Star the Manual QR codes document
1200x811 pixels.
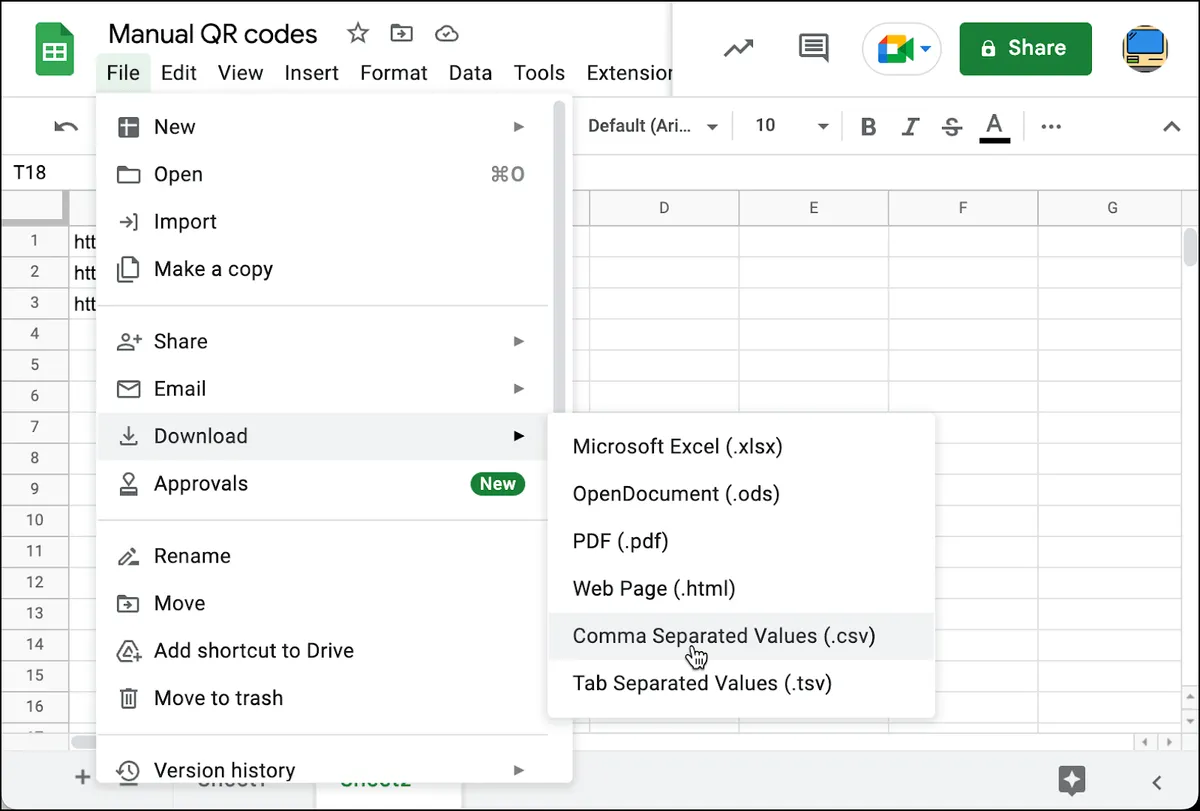pyautogui.click(x=357, y=34)
